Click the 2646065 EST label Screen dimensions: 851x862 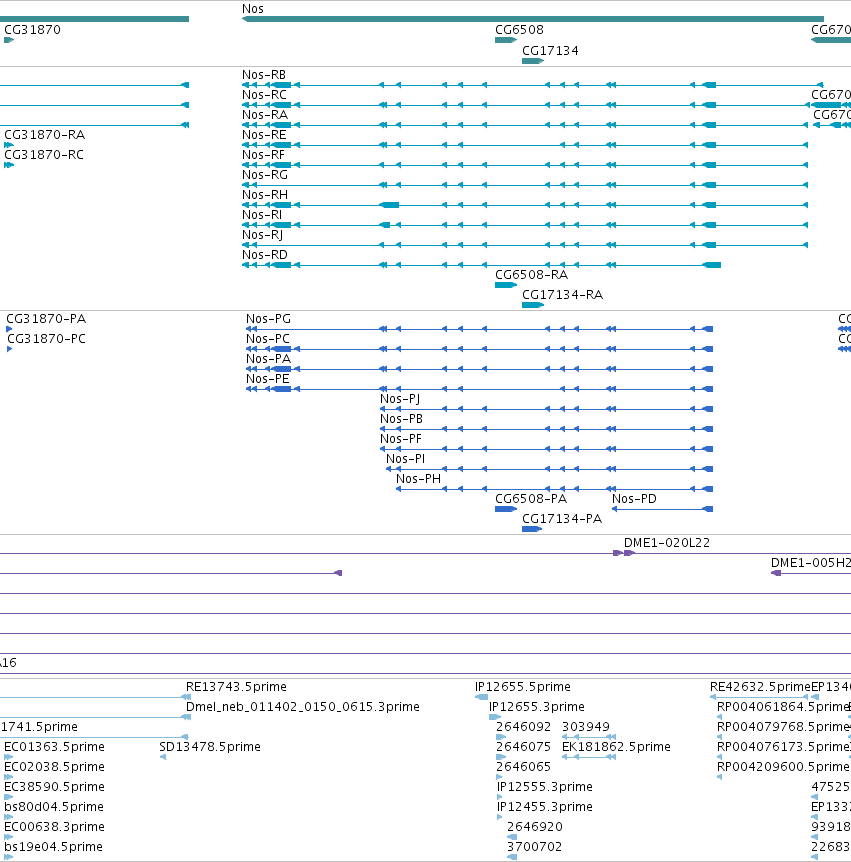[x=523, y=766]
